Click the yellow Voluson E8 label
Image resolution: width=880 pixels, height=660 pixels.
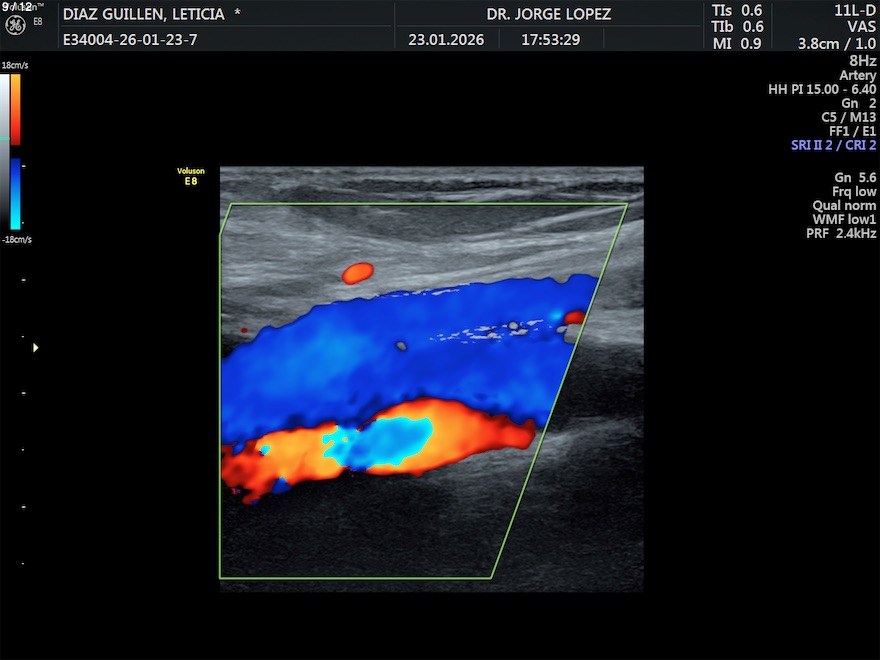(191, 176)
